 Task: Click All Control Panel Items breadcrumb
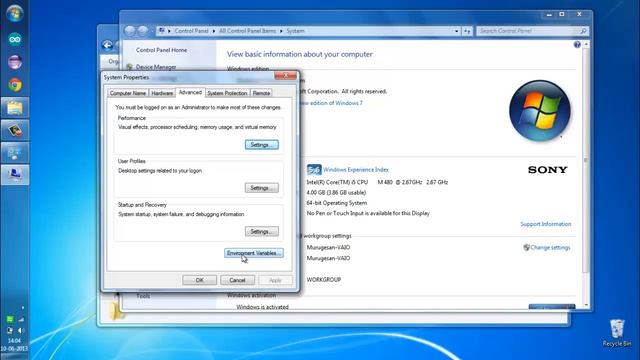[x=247, y=31]
